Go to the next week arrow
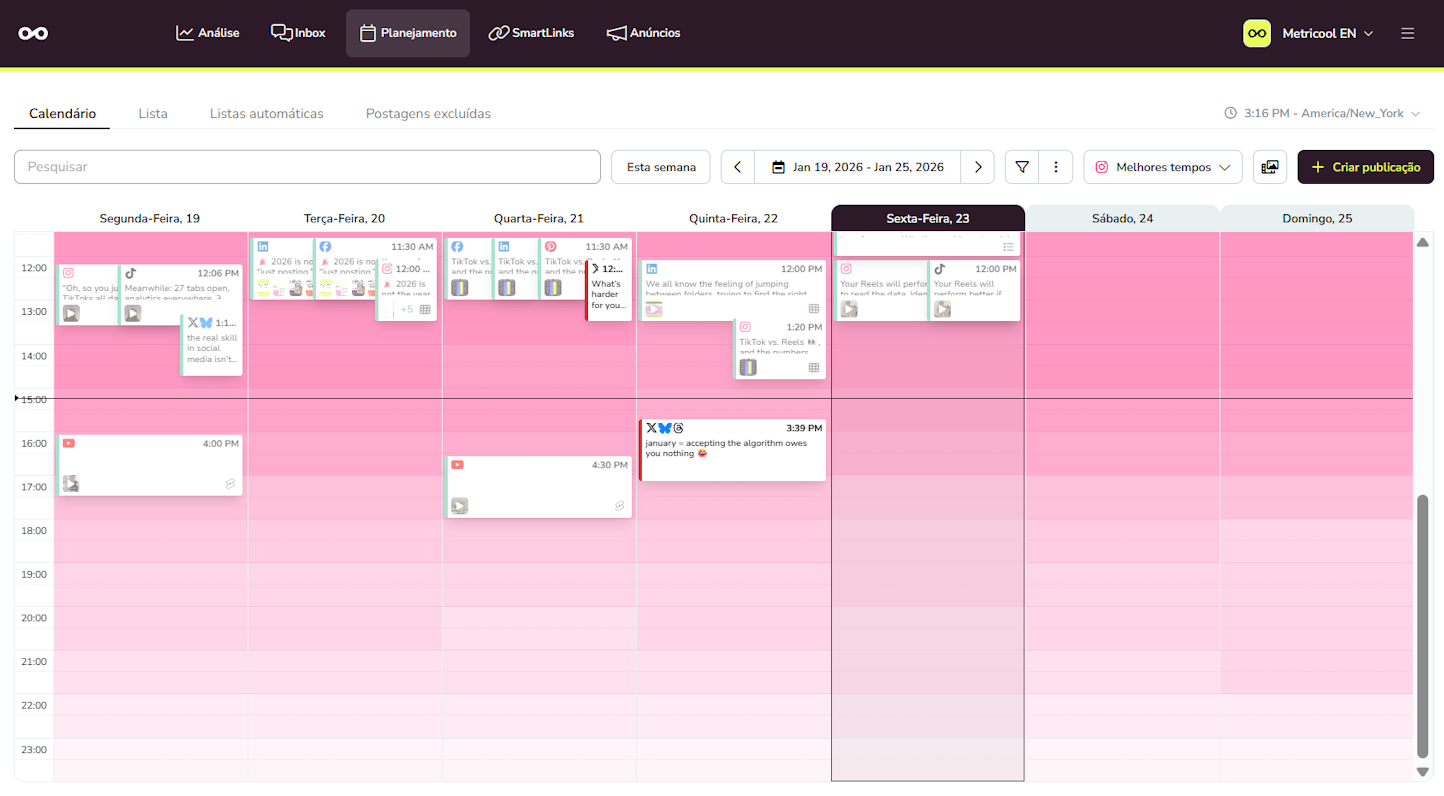 pos(978,167)
